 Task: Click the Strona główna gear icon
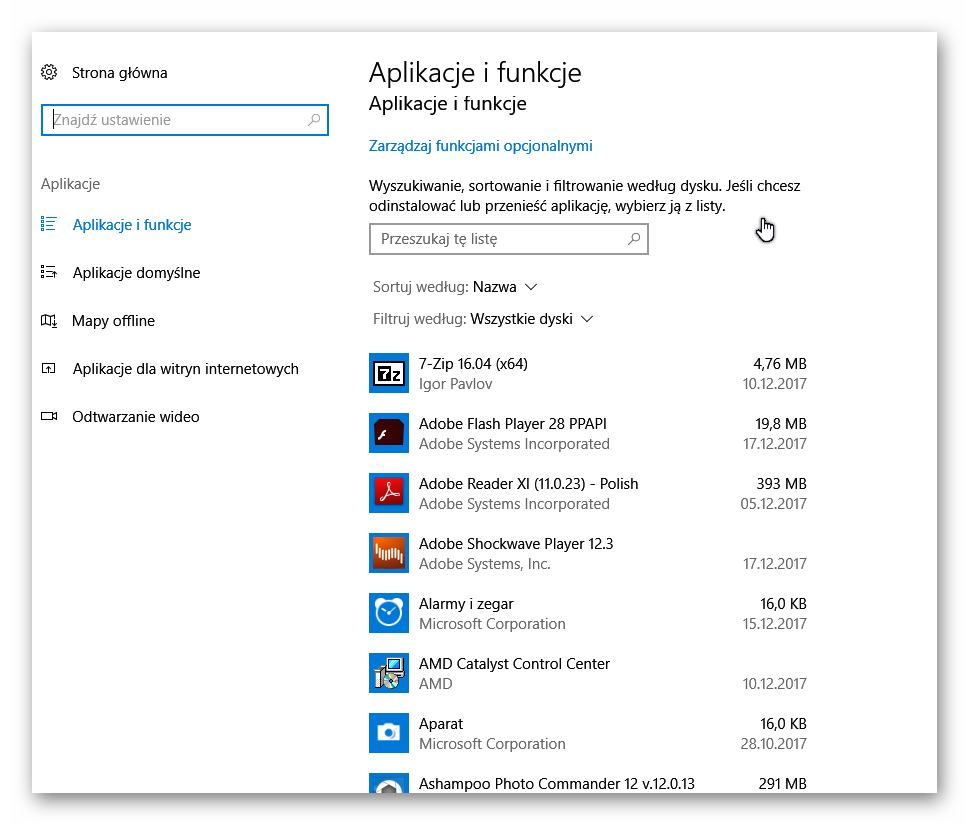click(x=49, y=72)
